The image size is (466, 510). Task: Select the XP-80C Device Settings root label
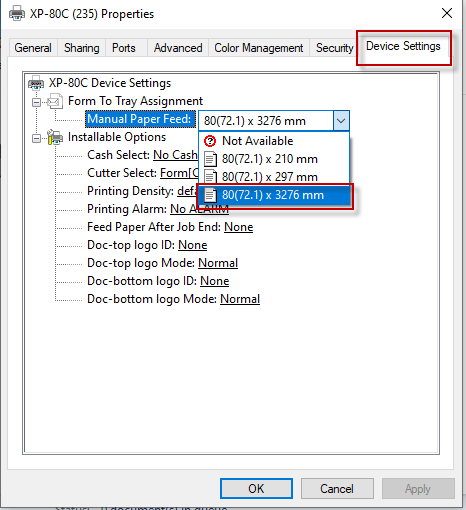110,83
